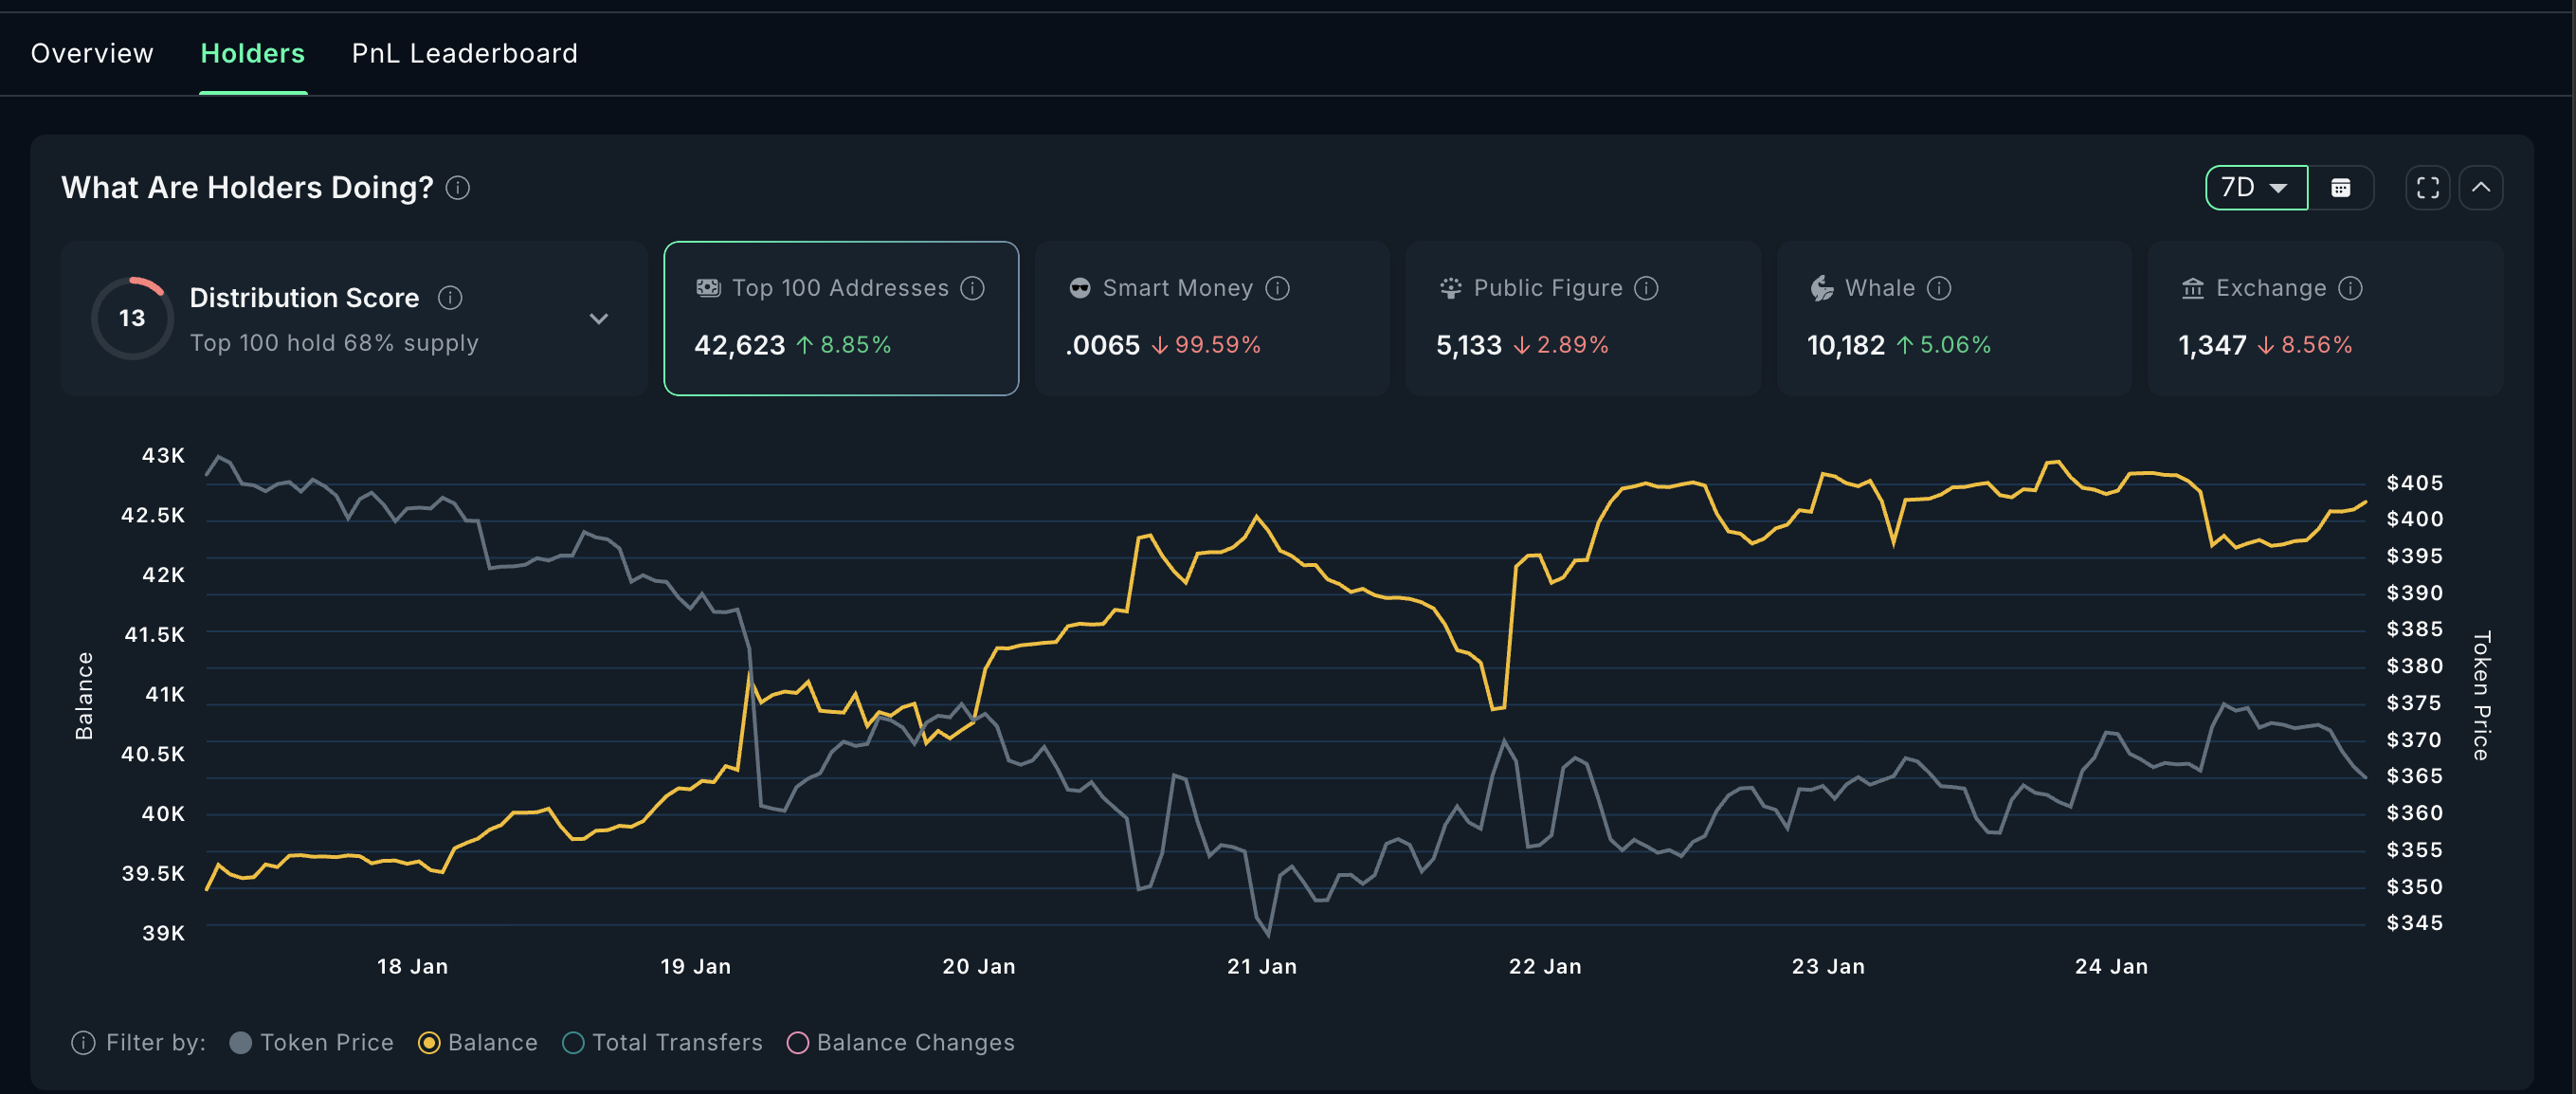Viewport: 2576px width, 1094px height.
Task: Select the Smart Money card
Action: pyautogui.click(x=1211, y=318)
